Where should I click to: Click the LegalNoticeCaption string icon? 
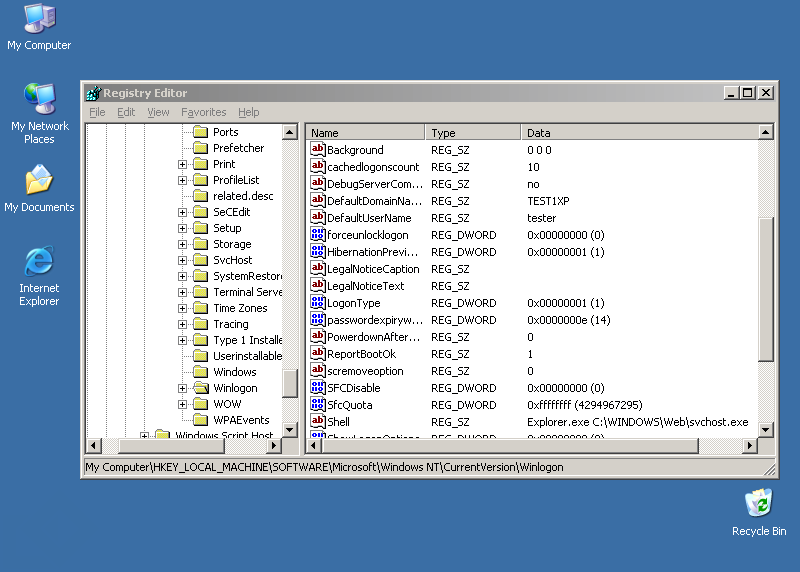(x=317, y=268)
